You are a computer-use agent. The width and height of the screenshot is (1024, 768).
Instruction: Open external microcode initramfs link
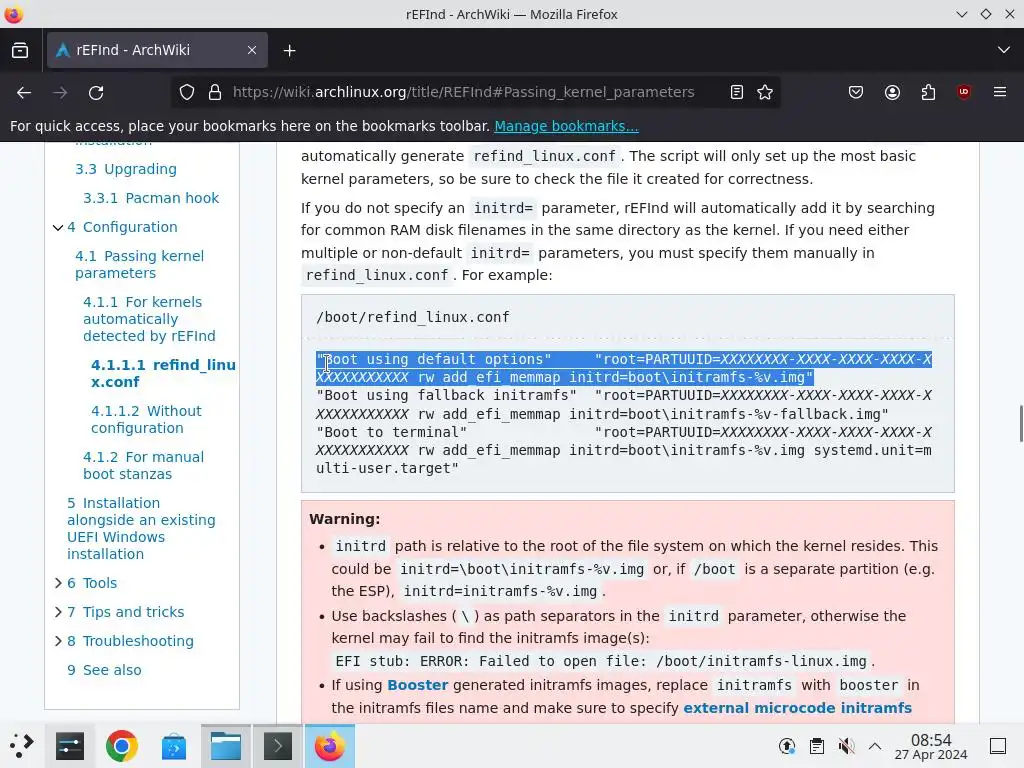[797, 708]
